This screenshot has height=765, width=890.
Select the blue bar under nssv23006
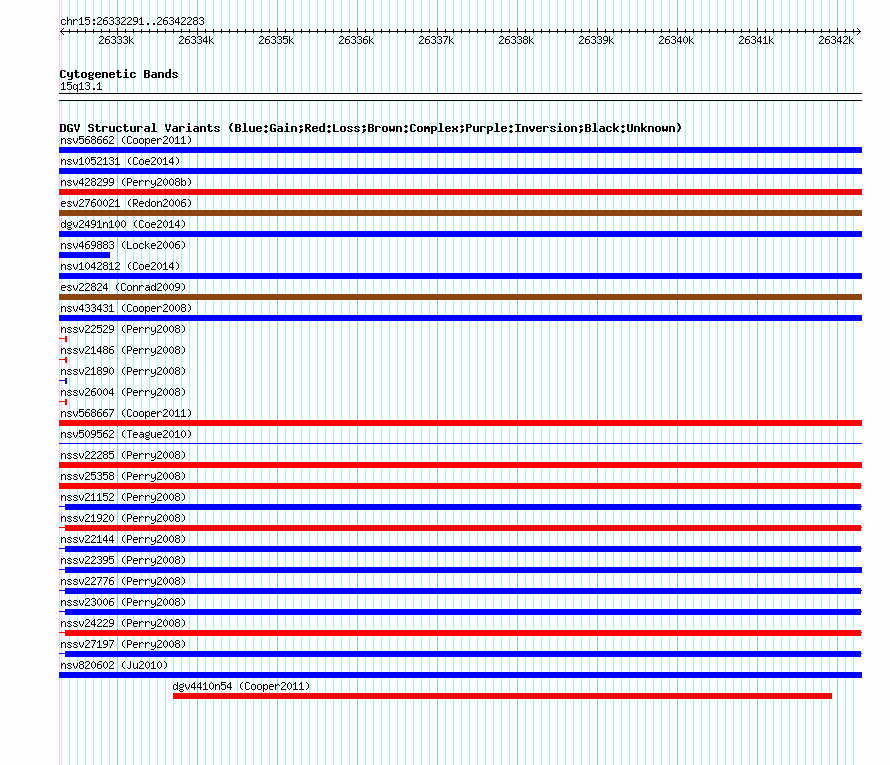460,612
